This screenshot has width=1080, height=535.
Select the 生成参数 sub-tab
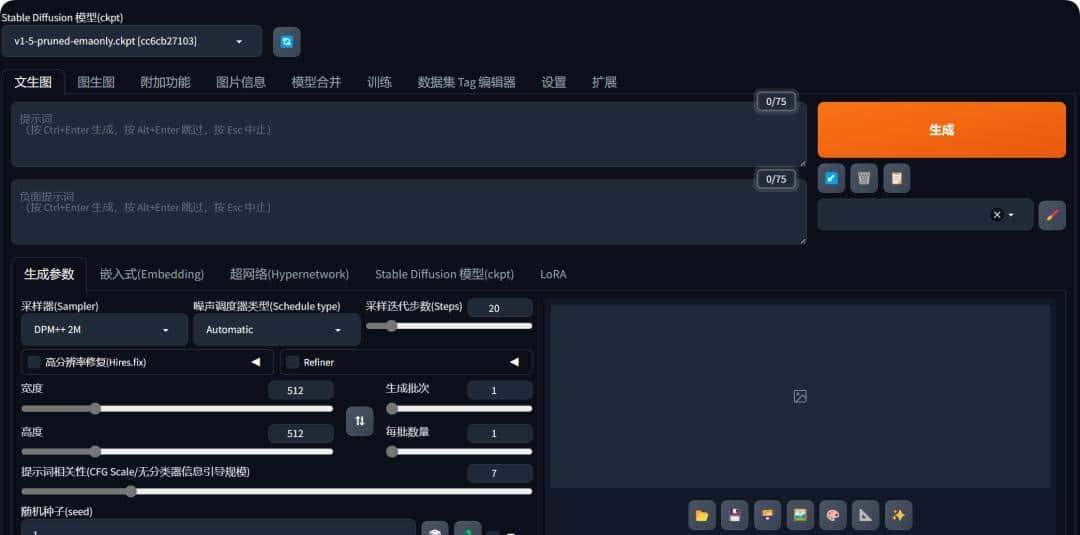click(x=49, y=274)
